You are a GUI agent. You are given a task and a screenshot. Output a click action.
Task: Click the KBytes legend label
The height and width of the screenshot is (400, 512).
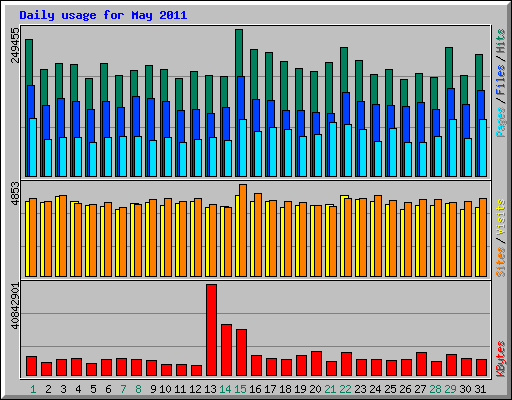pyautogui.click(x=500, y=359)
